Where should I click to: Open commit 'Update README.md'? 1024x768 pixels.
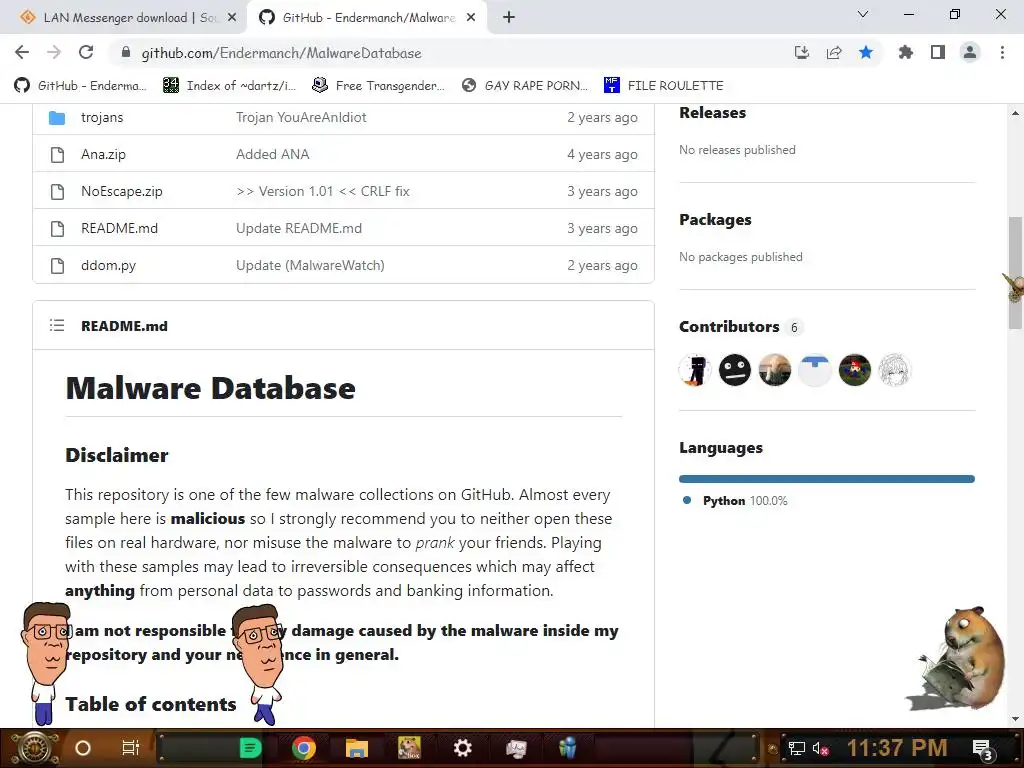pos(298,229)
